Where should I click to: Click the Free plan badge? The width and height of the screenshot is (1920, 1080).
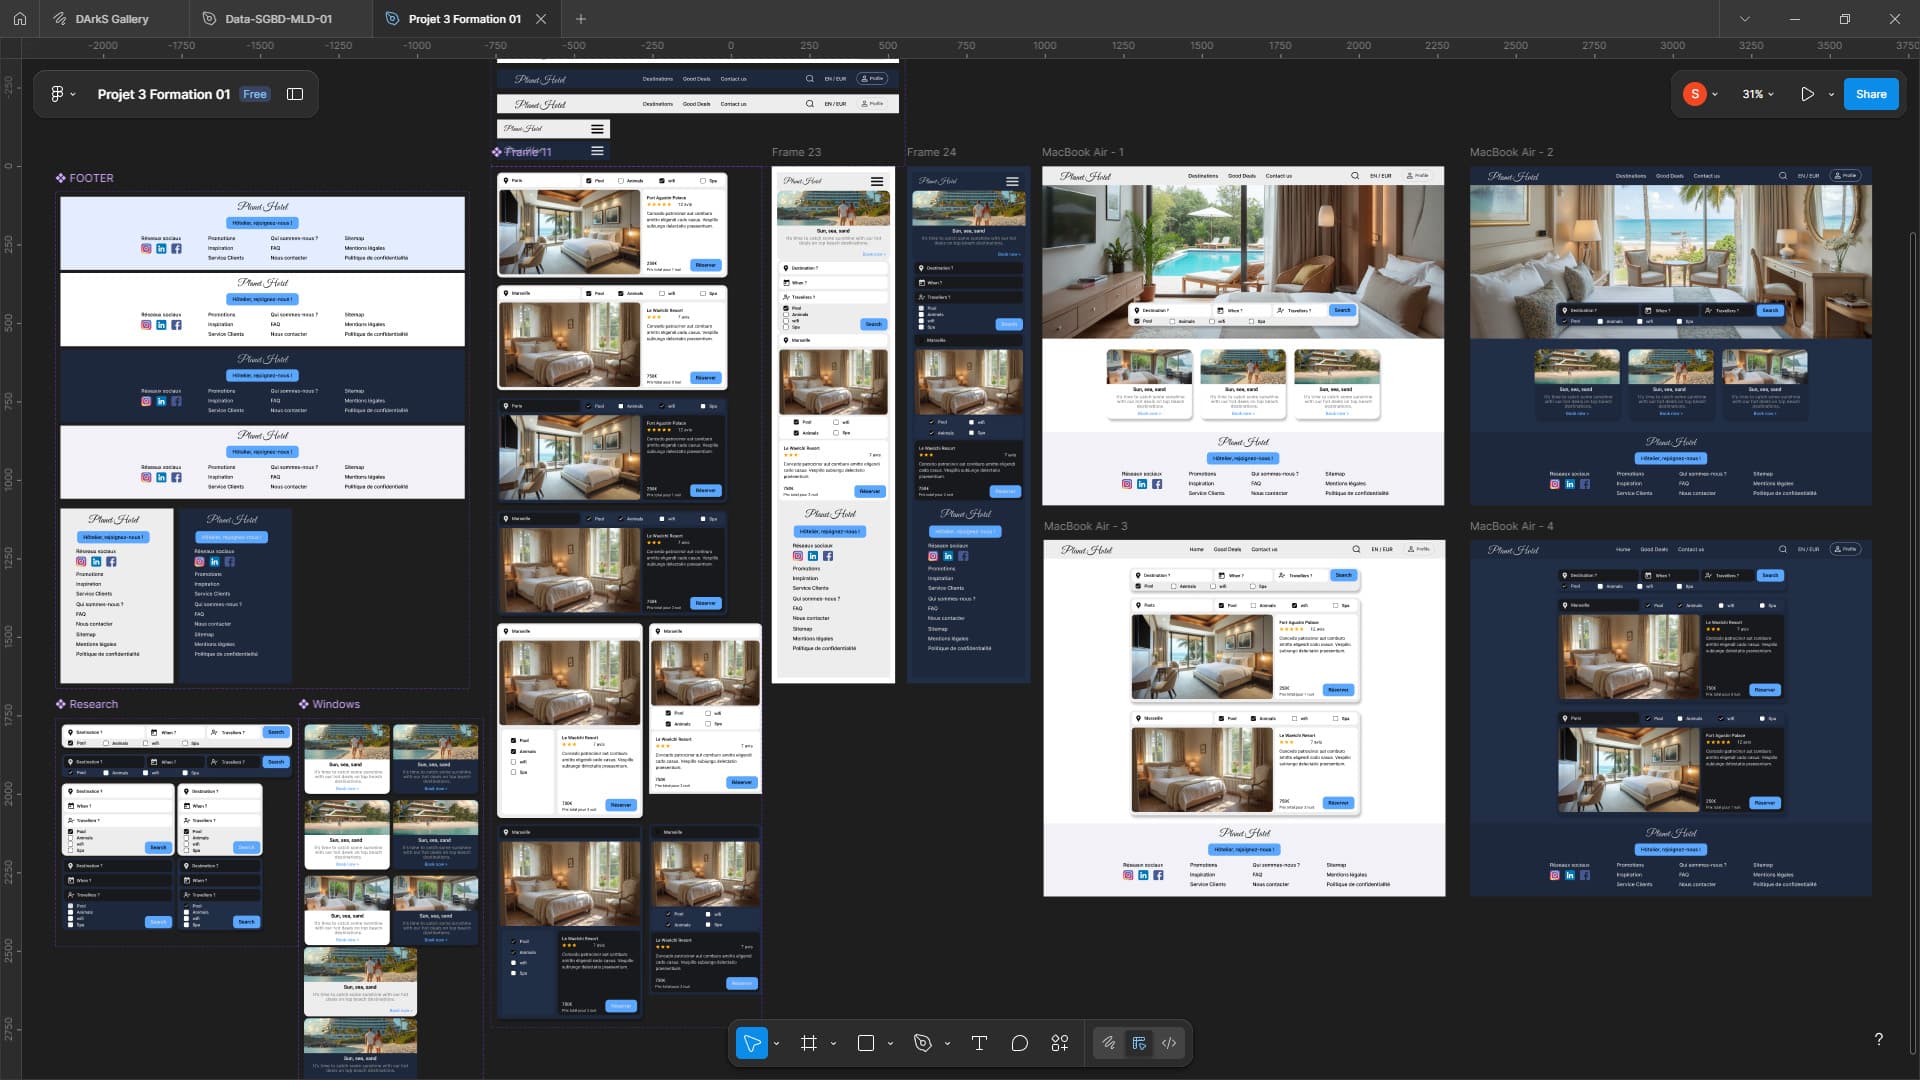point(255,94)
